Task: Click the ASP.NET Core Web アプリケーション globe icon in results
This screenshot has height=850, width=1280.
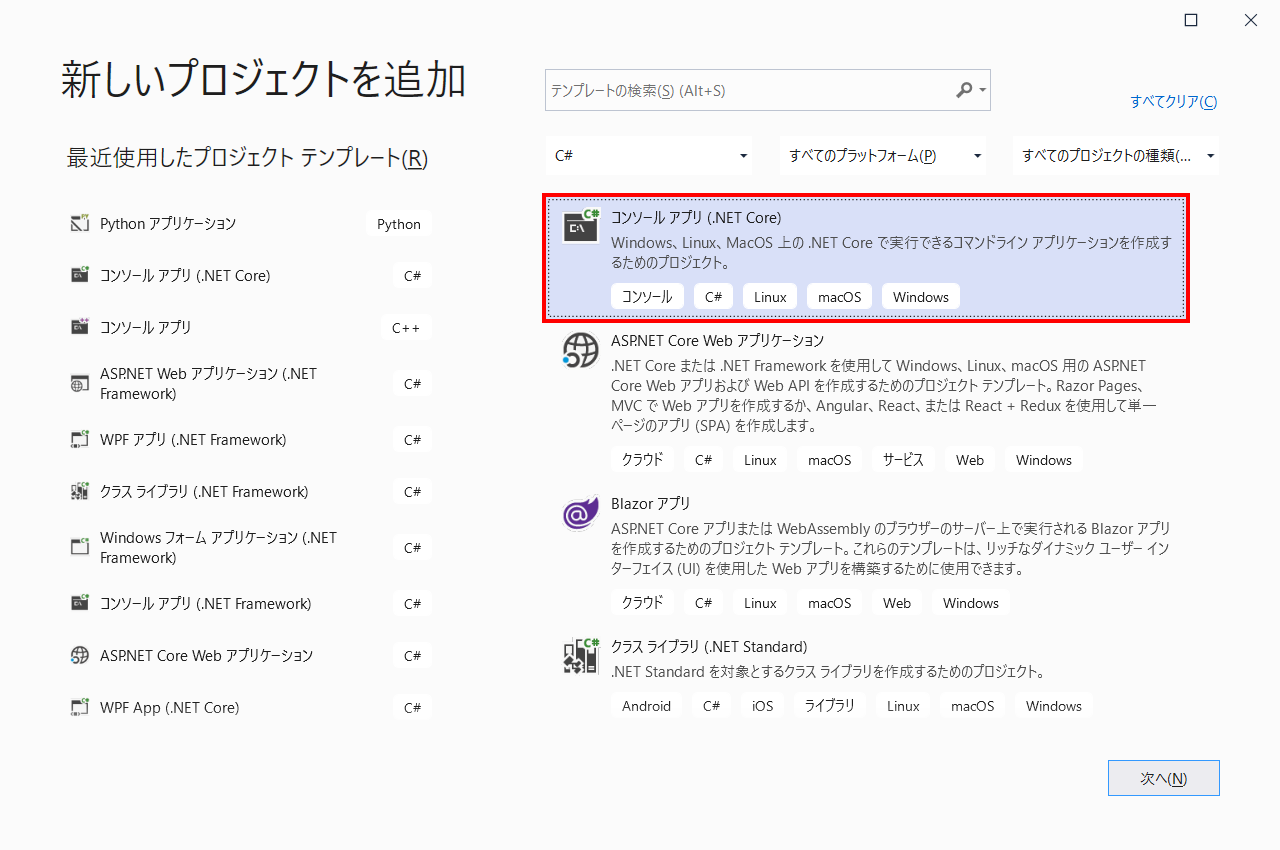Action: [580, 350]
